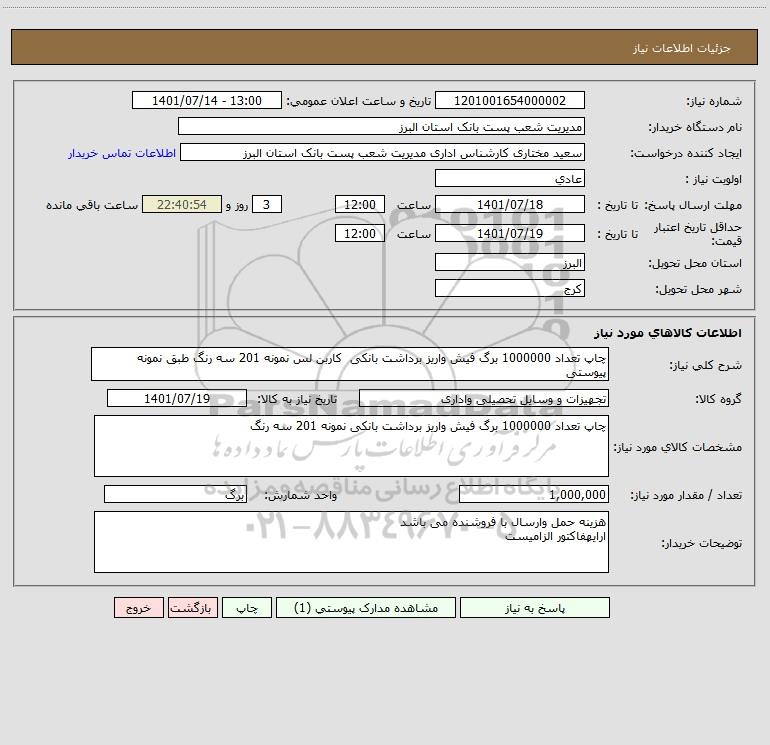Click the announcement date field 1401/07/14 - 13:00
Screen dimensions: 770x745
click(207, 100)
